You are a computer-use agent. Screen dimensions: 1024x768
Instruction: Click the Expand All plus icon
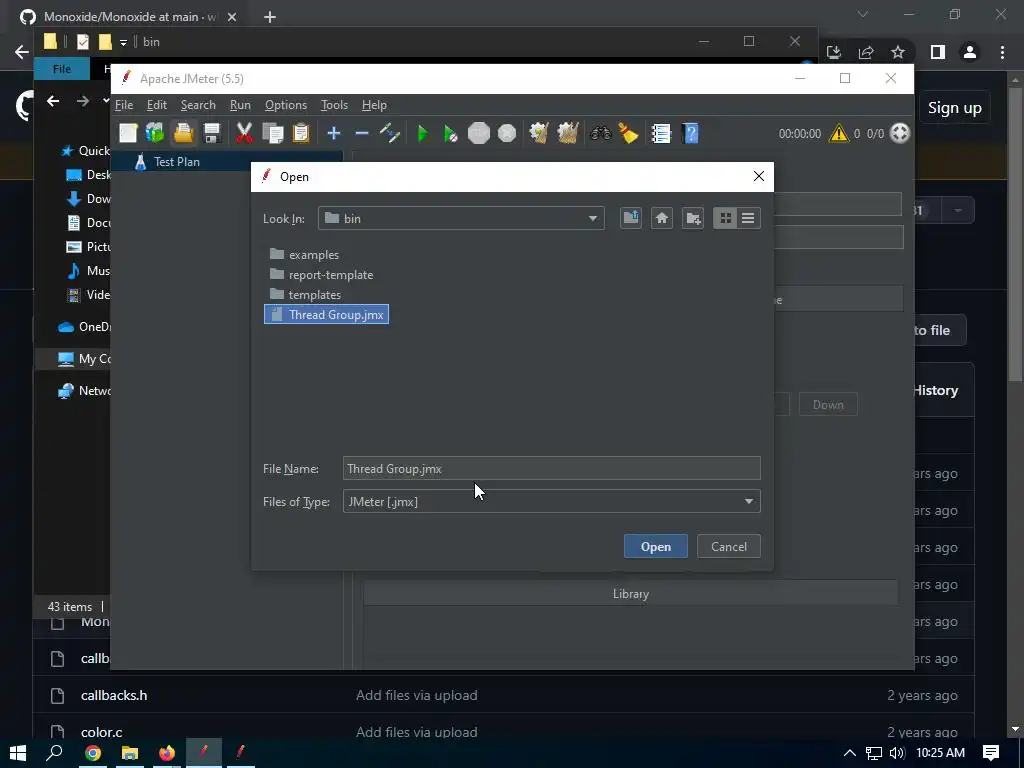click(334, 133)
